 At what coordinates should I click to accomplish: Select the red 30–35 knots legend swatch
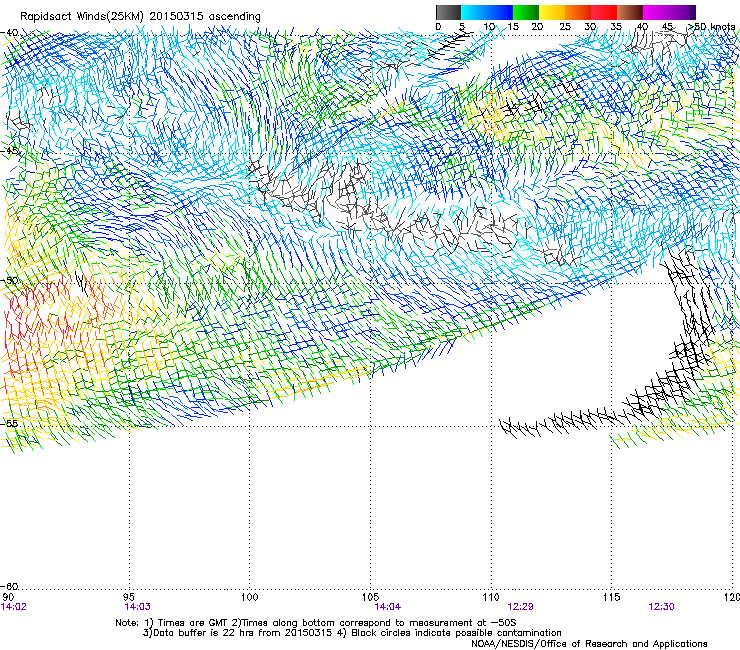pos(604,12)
